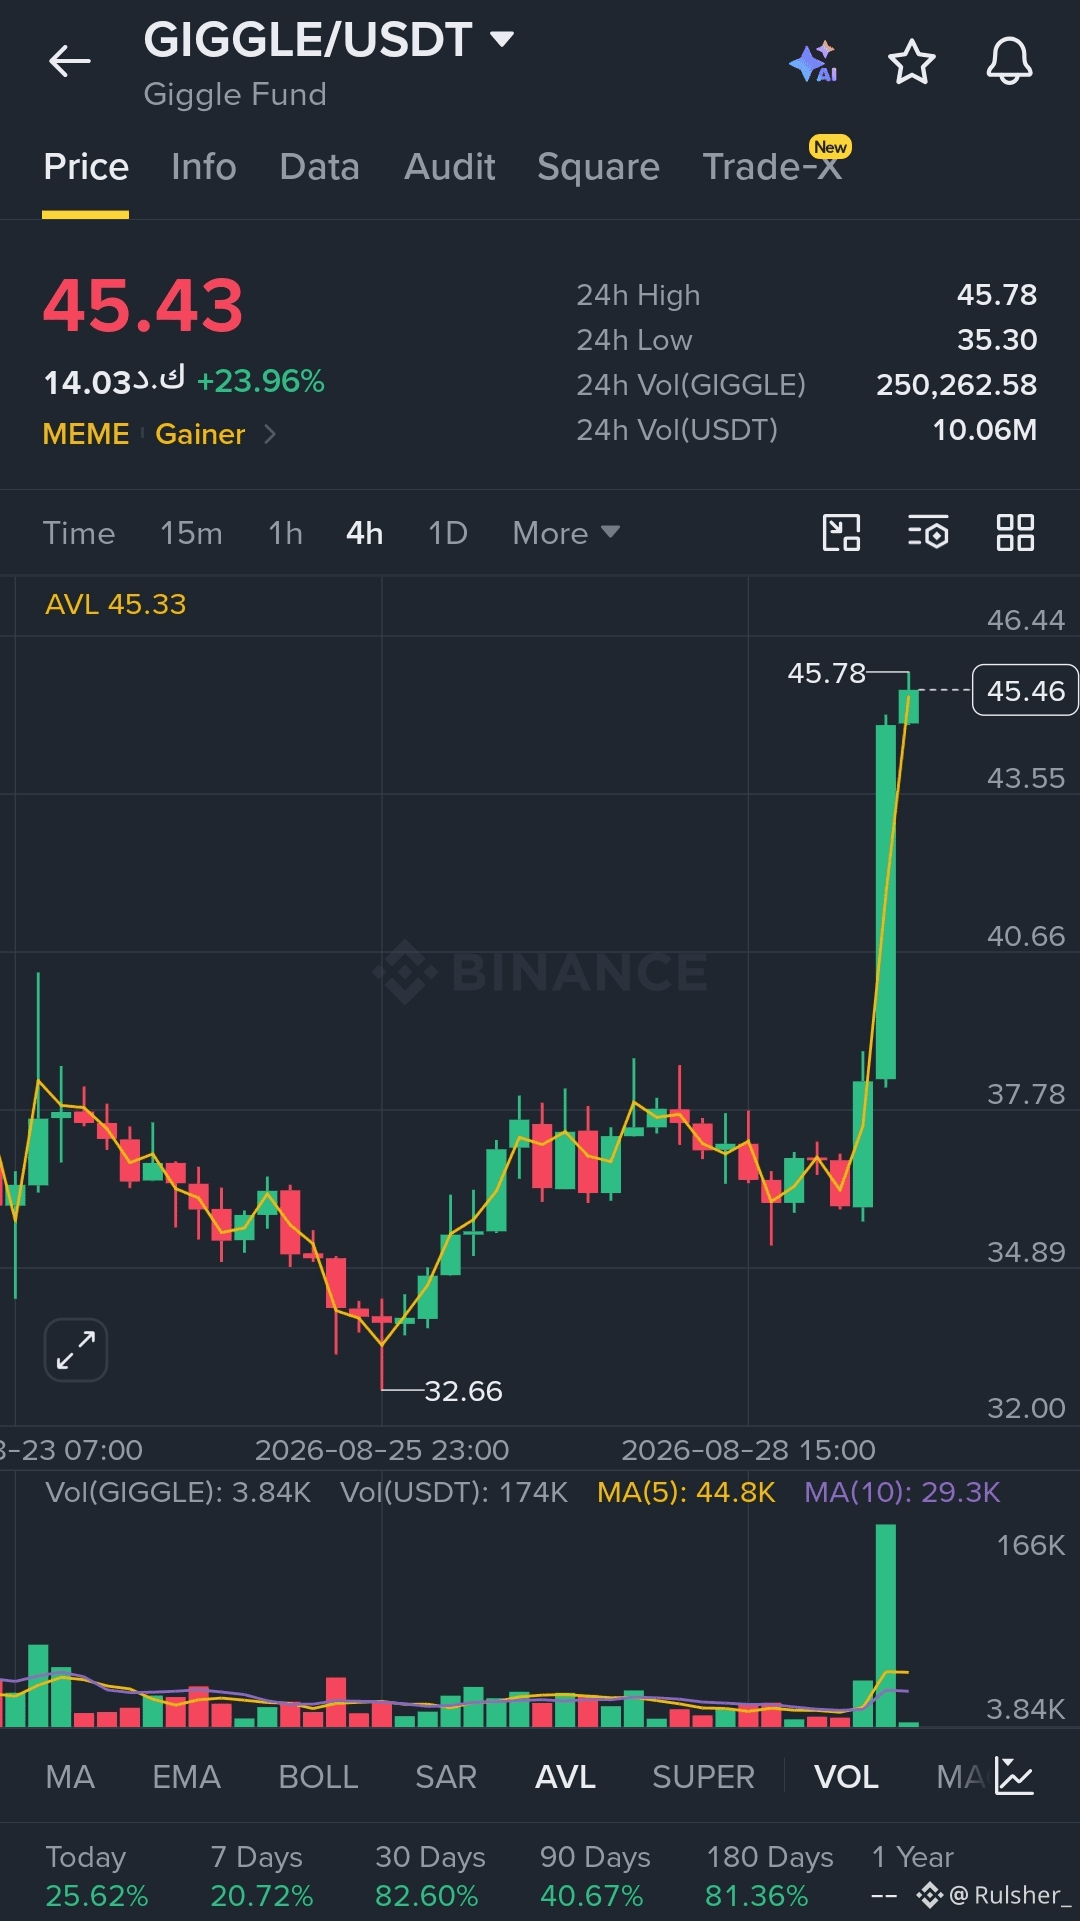Tap the AVL 45.33 indicator label
1080x1921 pixels.
(x=116, y=604)
